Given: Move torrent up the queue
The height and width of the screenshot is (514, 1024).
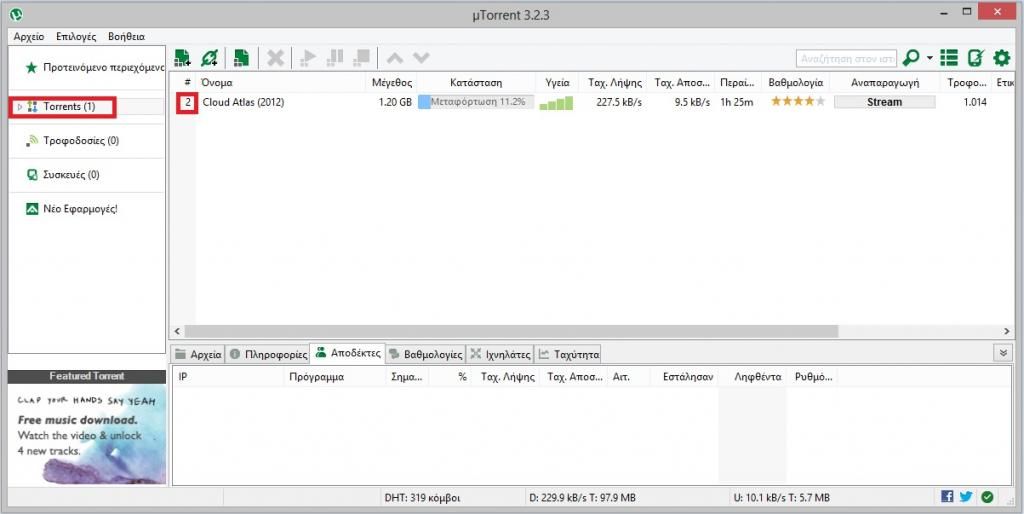Looking at the screenshot, I should click(394, 58).
